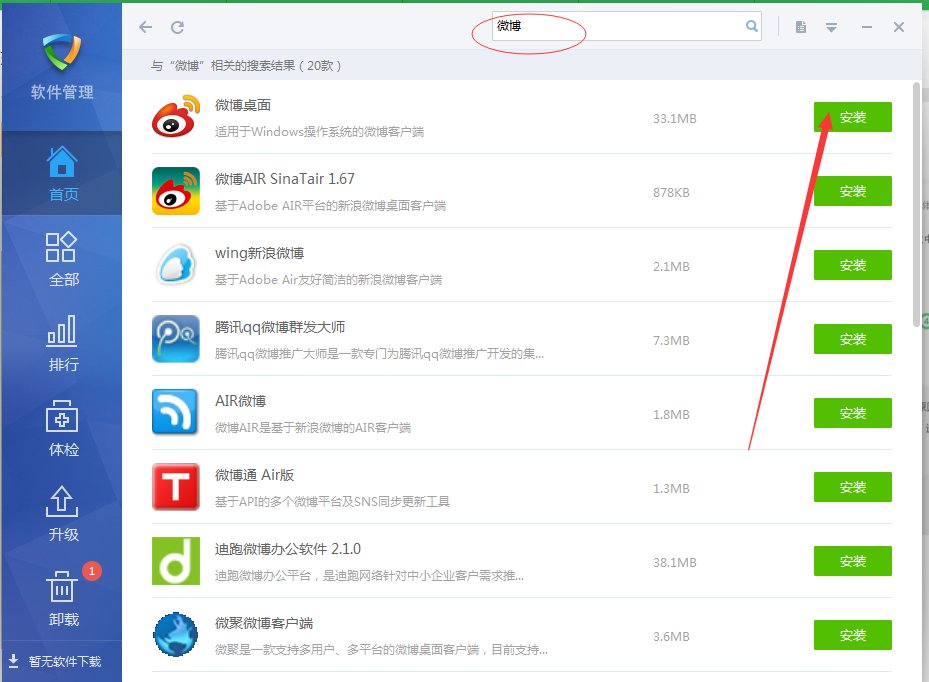Open the 迪跑微博办公软件 2.1.0 title
Viewport: 929px width, 682px height.
tap(287, 549)
